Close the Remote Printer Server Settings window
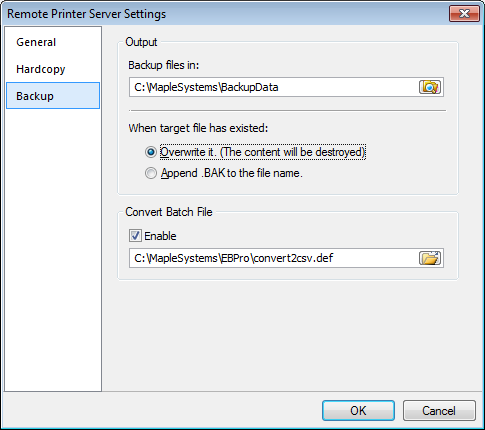The image size is (485, 430). tap(464, 13)
